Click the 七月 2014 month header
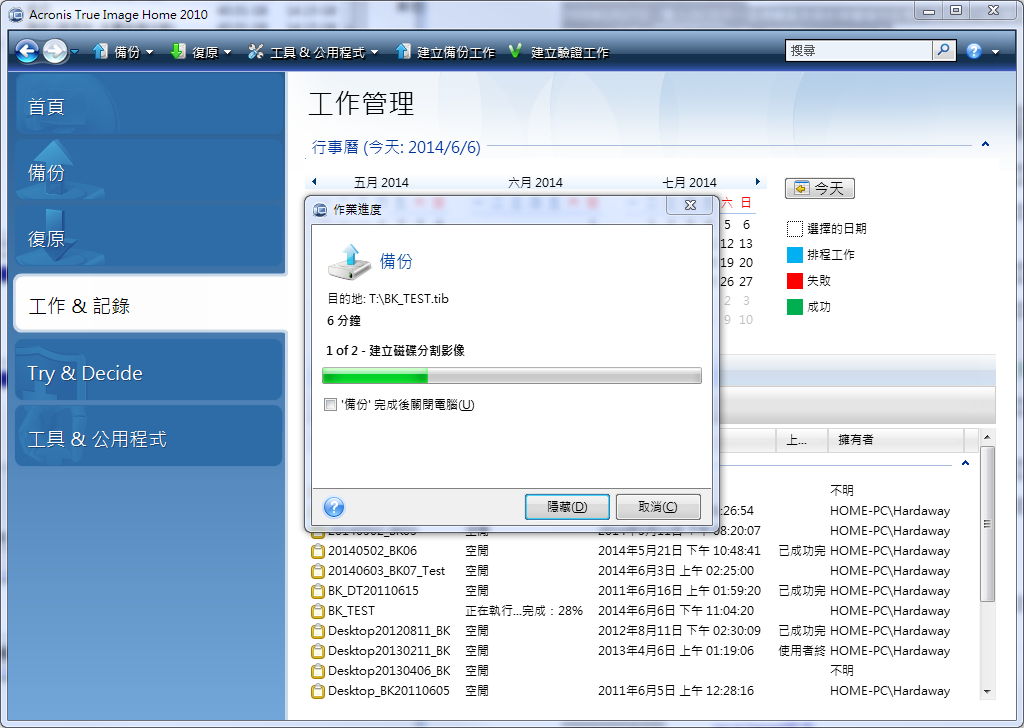 [x=690, y=182]
